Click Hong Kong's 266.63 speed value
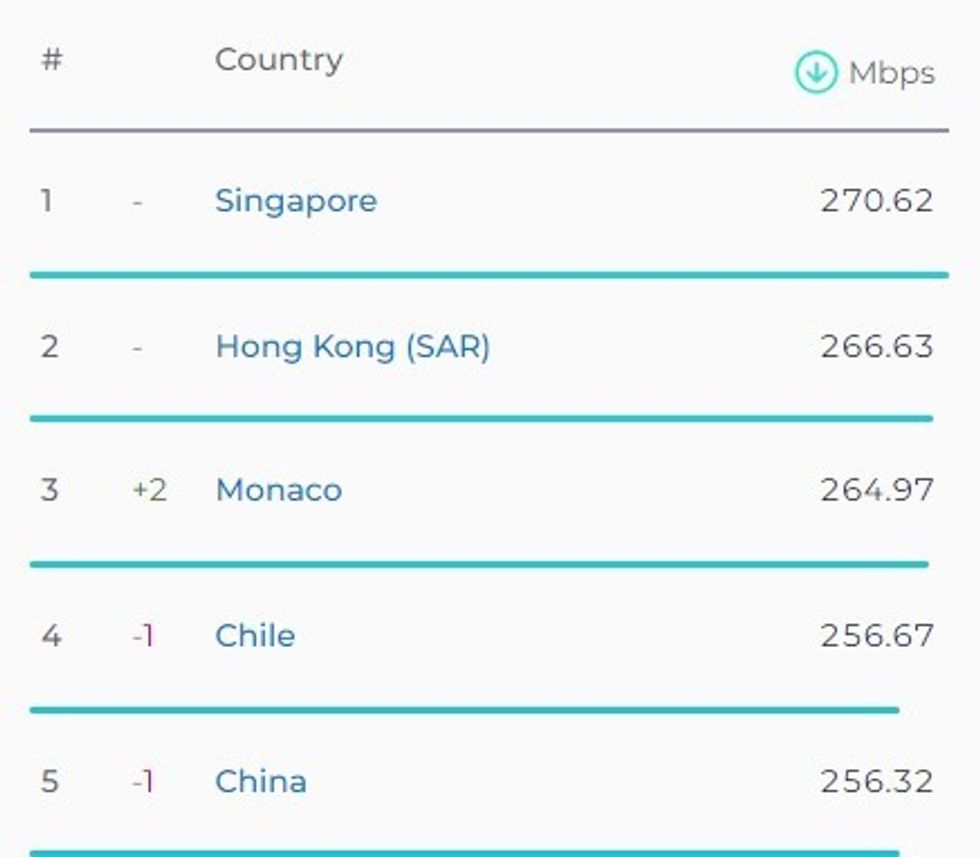This screenshot has height=857, width=980. pos(876,347)
